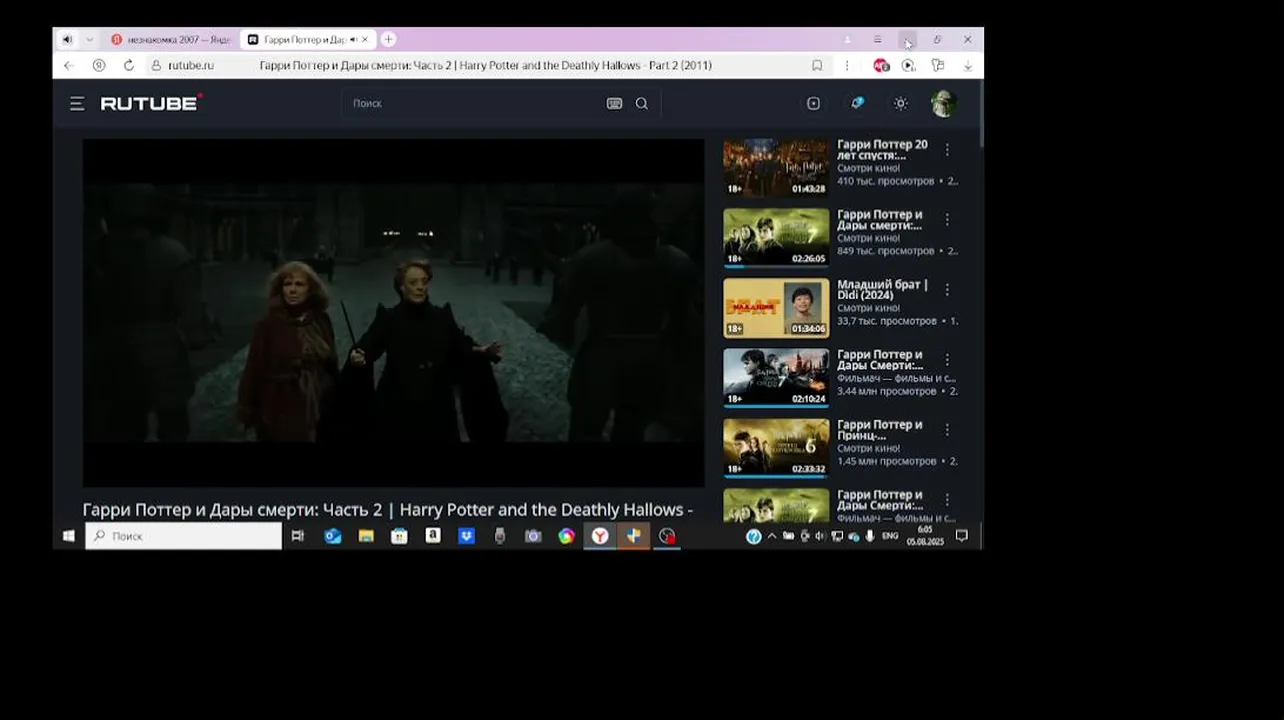Open the video title 'Гарри Поттер и Дары смерти: Часть 2'

388,510
